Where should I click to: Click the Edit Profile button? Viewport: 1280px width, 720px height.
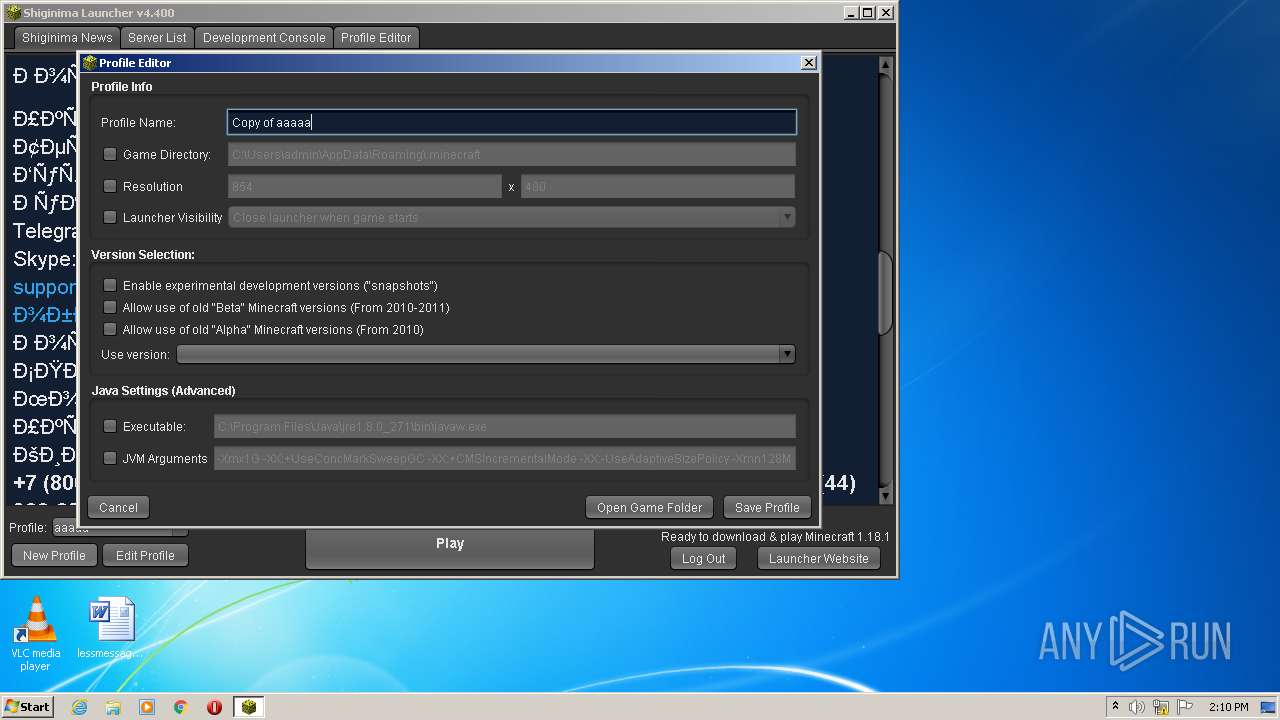coord(145,555)
